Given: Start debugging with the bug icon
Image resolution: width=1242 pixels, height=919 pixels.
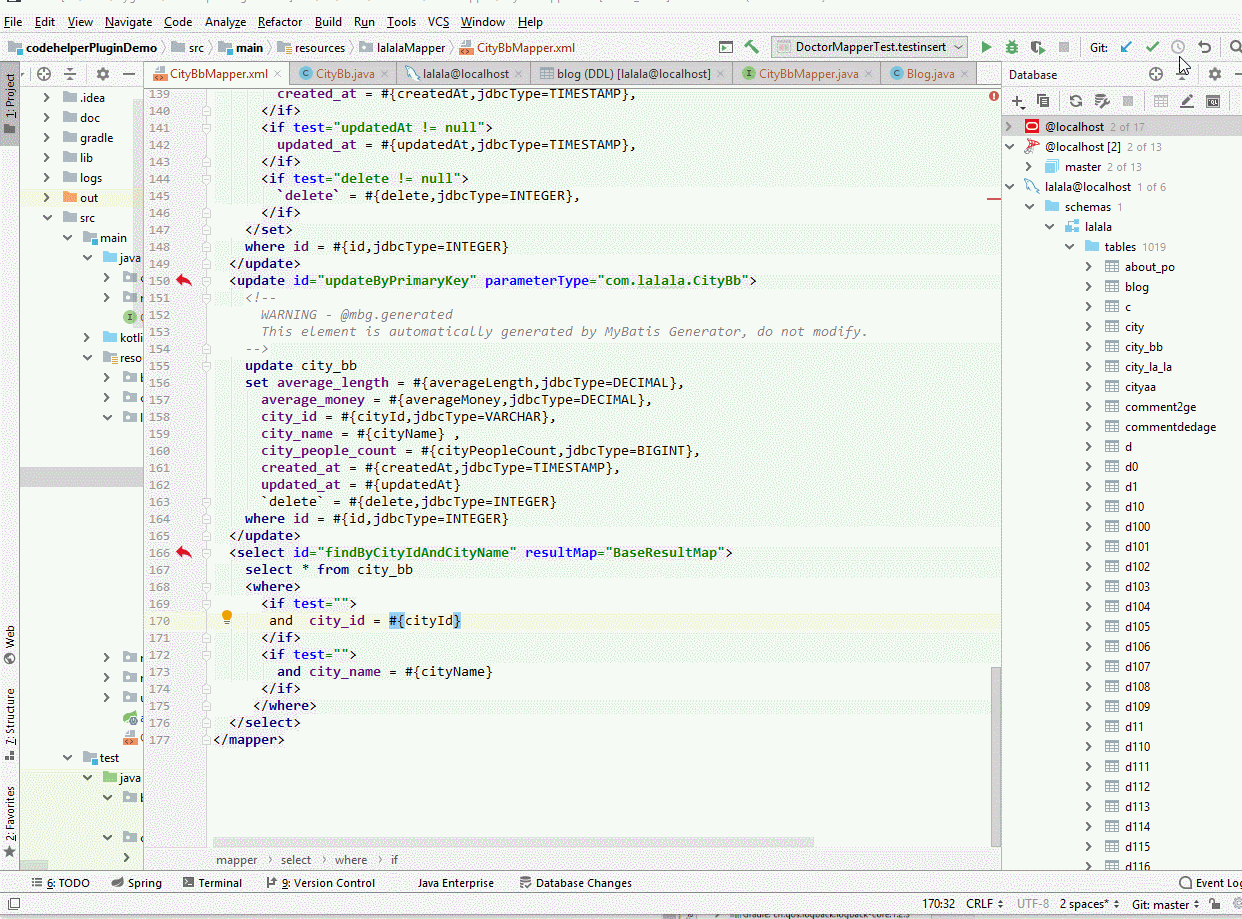Looking at the screenshot, I should [x=1011, y=47].
